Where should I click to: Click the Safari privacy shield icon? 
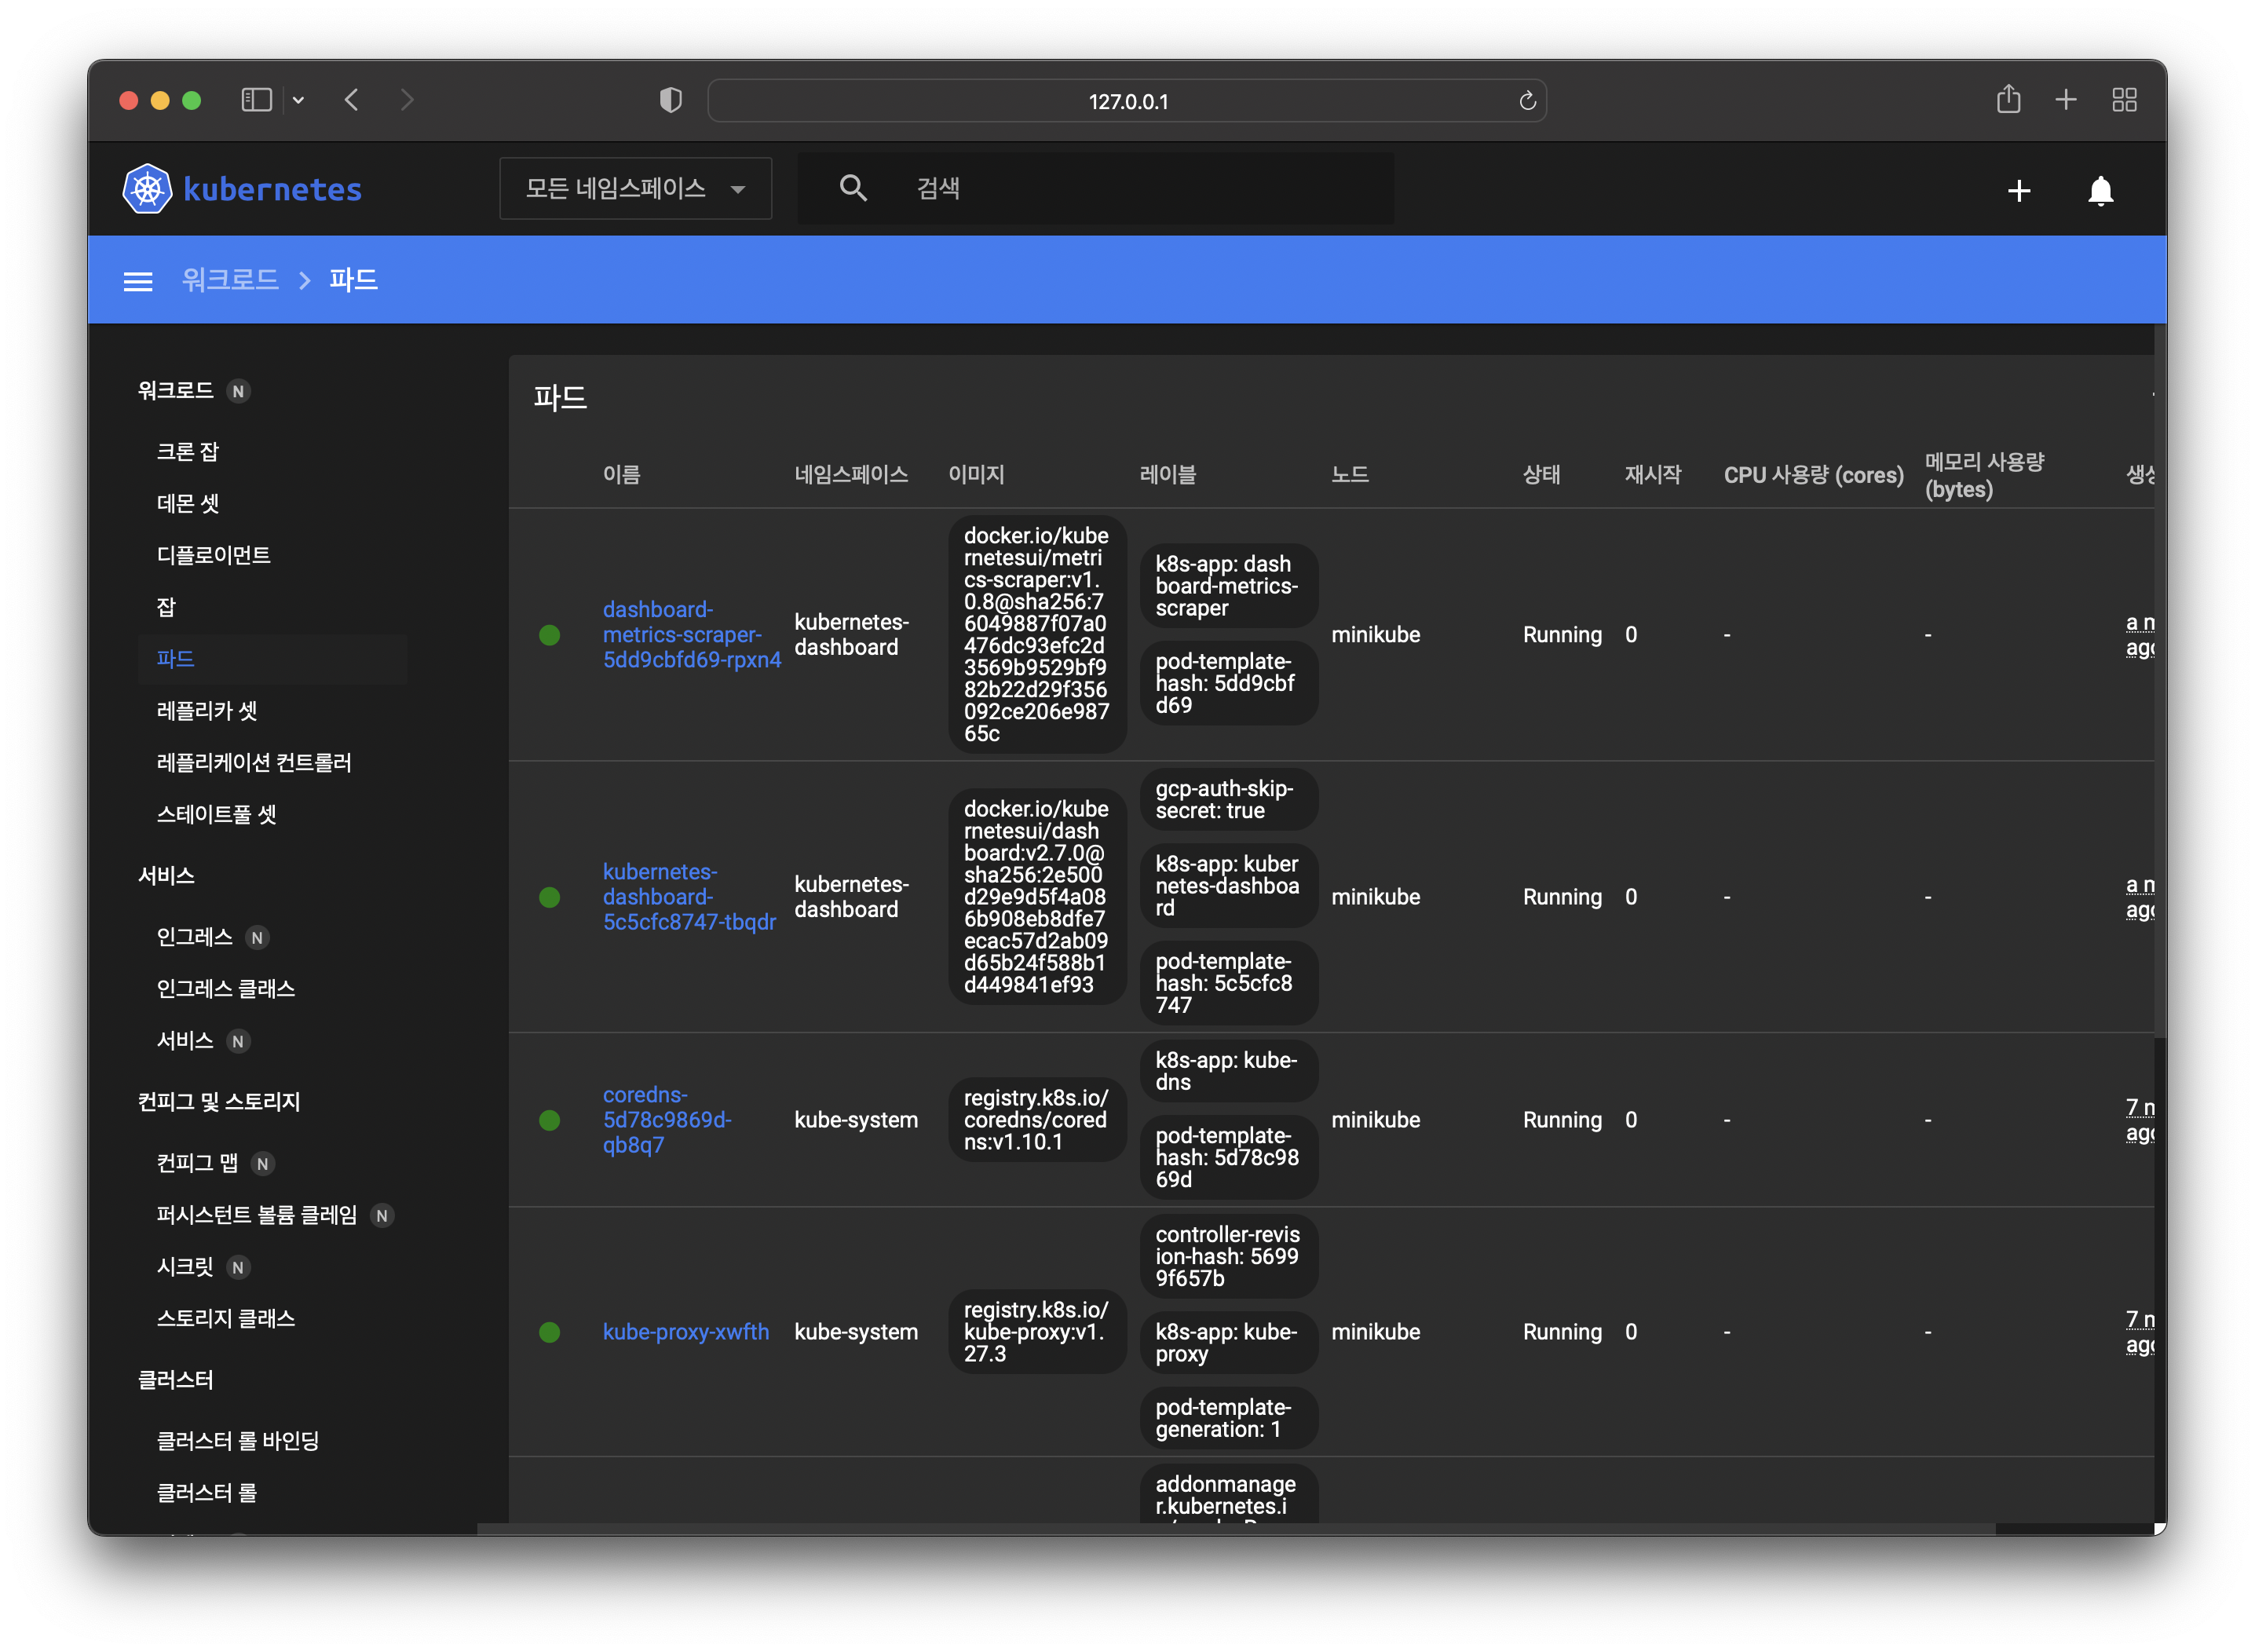click(x=670, y=100)
